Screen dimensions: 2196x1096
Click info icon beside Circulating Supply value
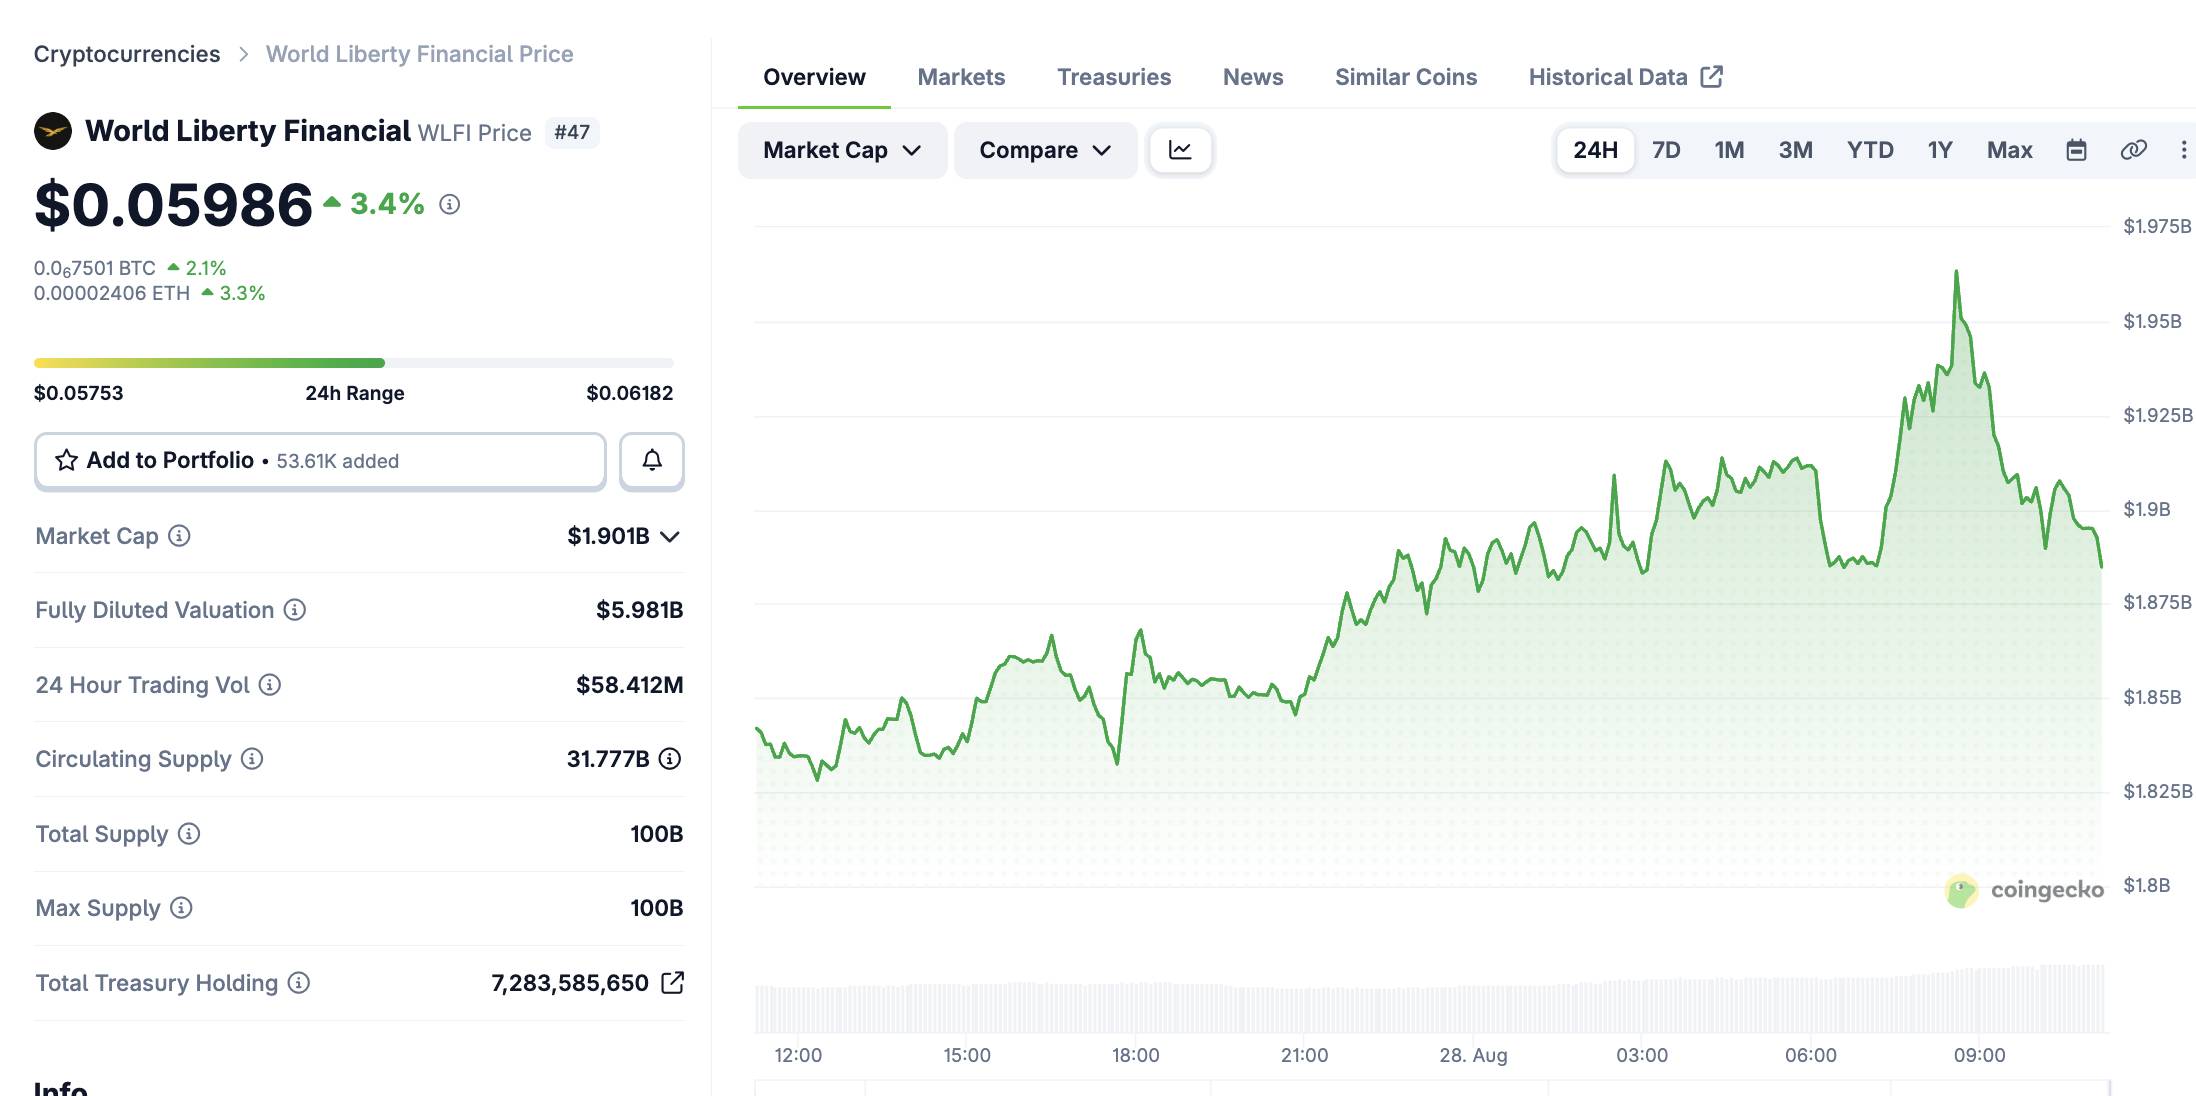pos(670,759)
